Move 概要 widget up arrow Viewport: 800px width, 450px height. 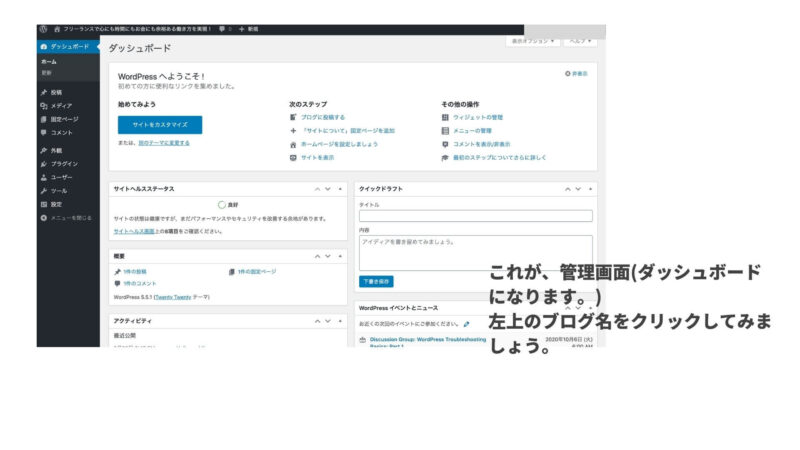[x=317, y=256]
